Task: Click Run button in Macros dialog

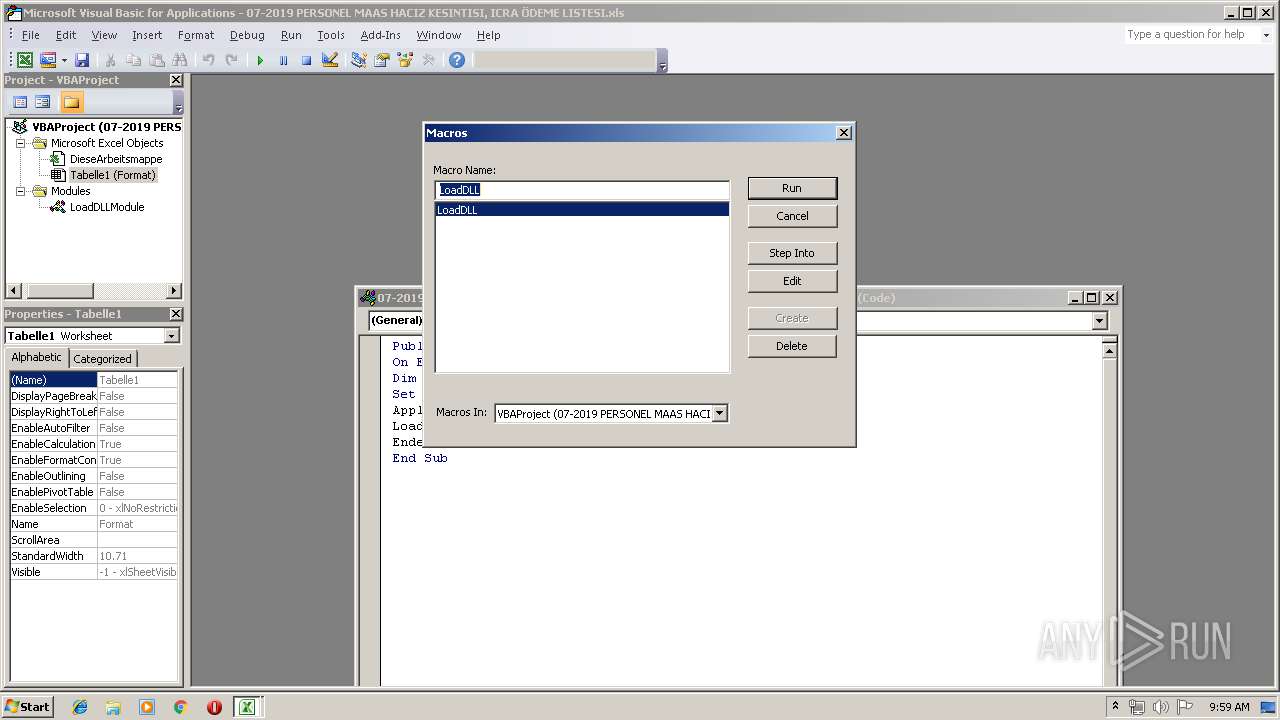Action: click(792, 188)
